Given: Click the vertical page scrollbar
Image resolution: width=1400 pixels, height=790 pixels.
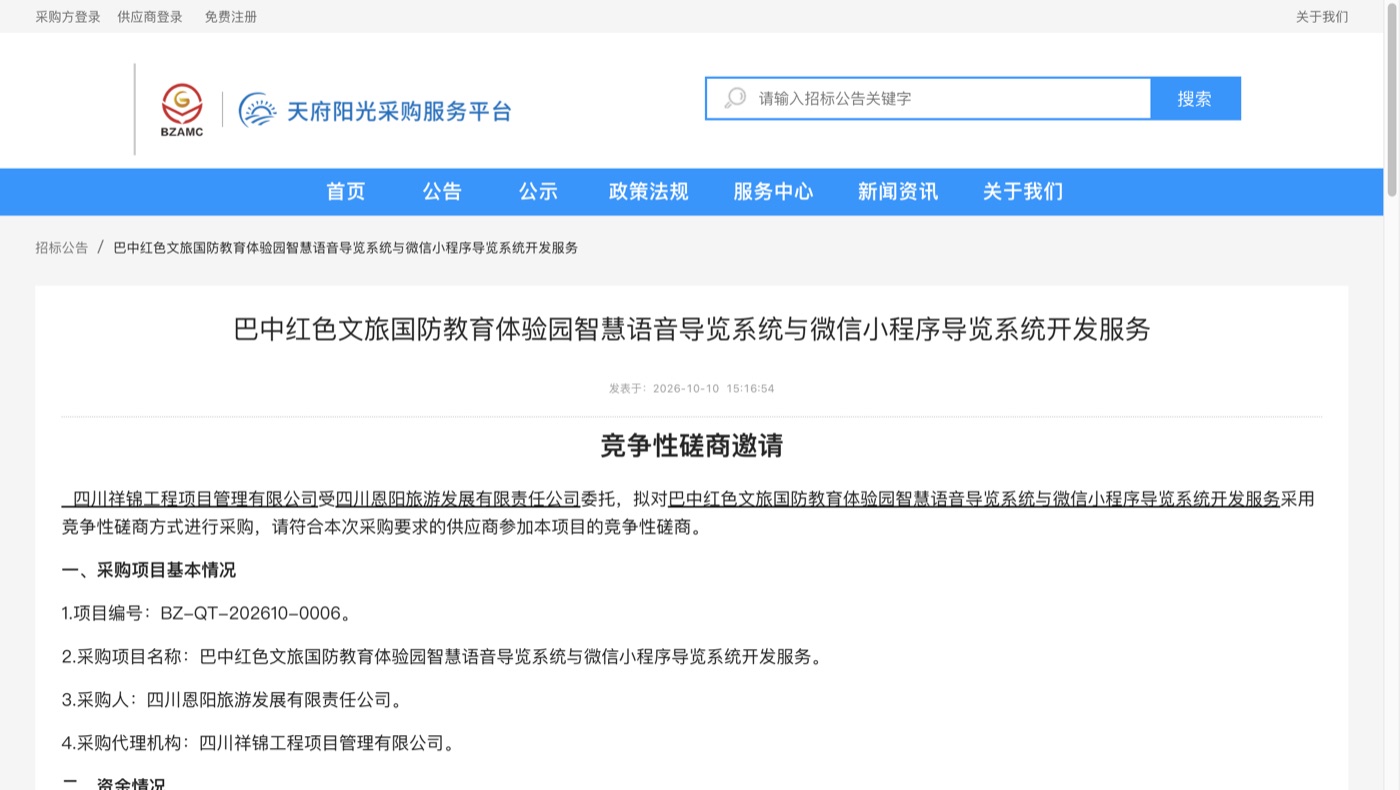Looking at the screenshot, I should pos(1391,100).
